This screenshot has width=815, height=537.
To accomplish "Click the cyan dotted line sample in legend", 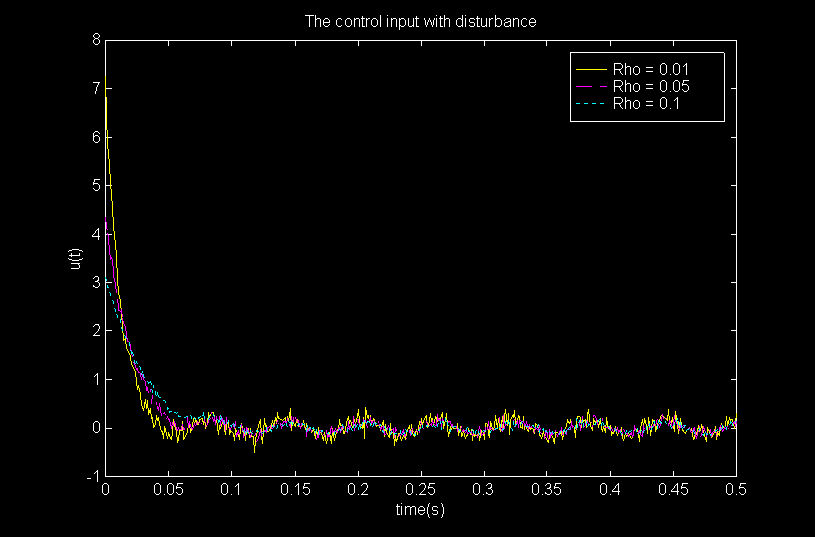I will point(590,104).
